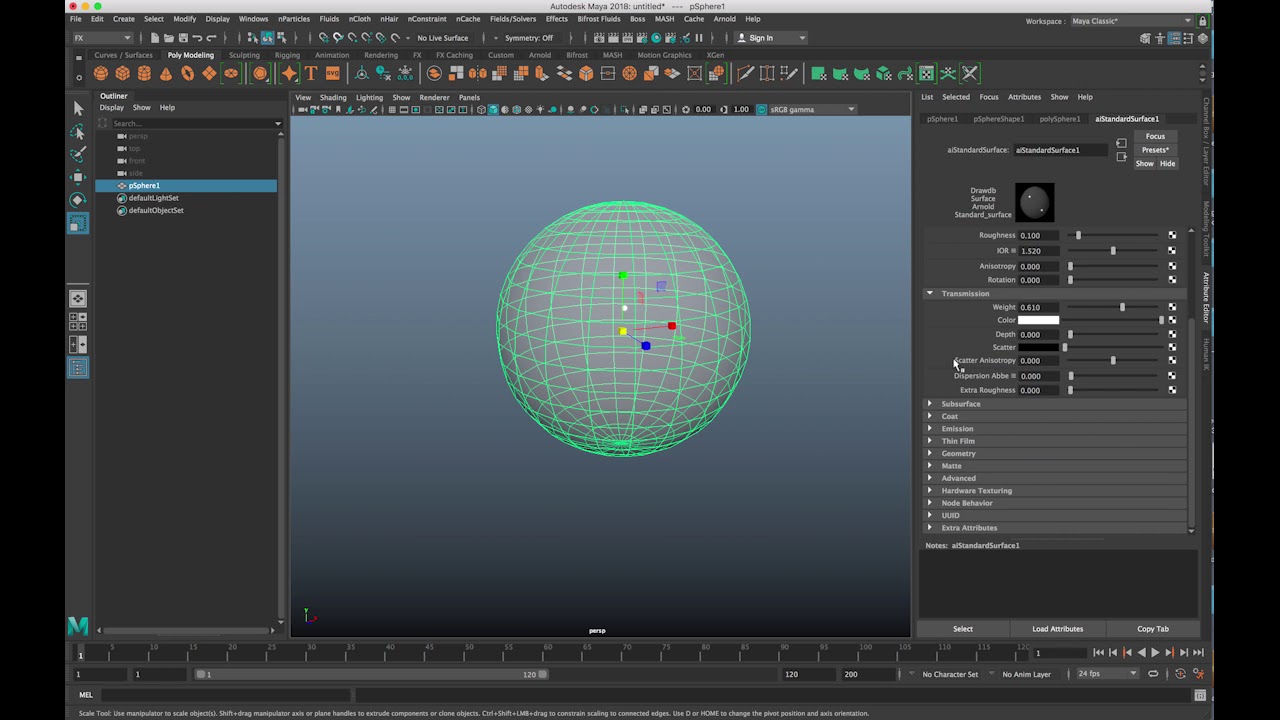
Task: Create a polygon cube from the shelf
Action: pyautogui.click(x=122, y=73)
